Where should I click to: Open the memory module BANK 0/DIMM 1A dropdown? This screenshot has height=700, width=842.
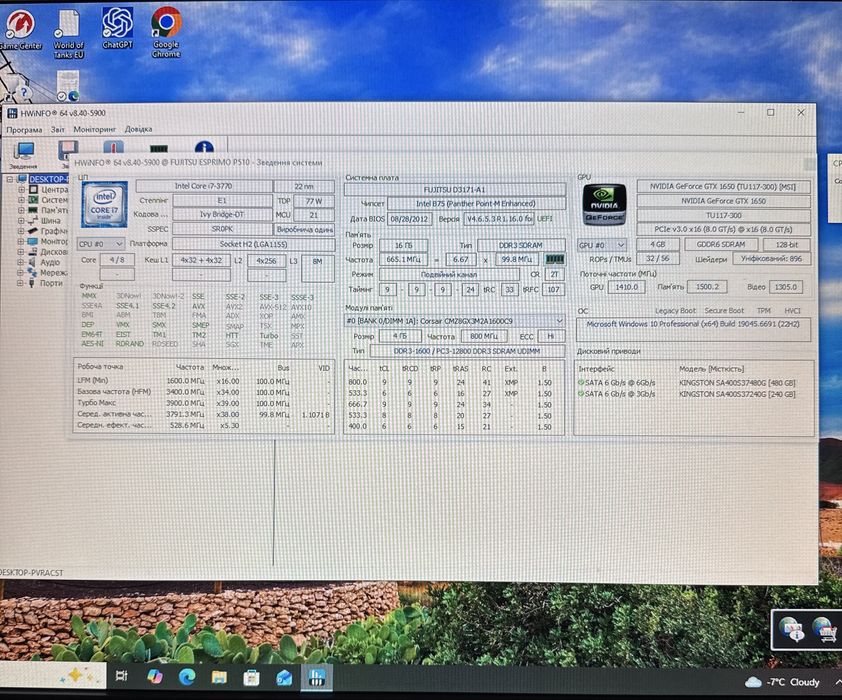click(454, 321)
